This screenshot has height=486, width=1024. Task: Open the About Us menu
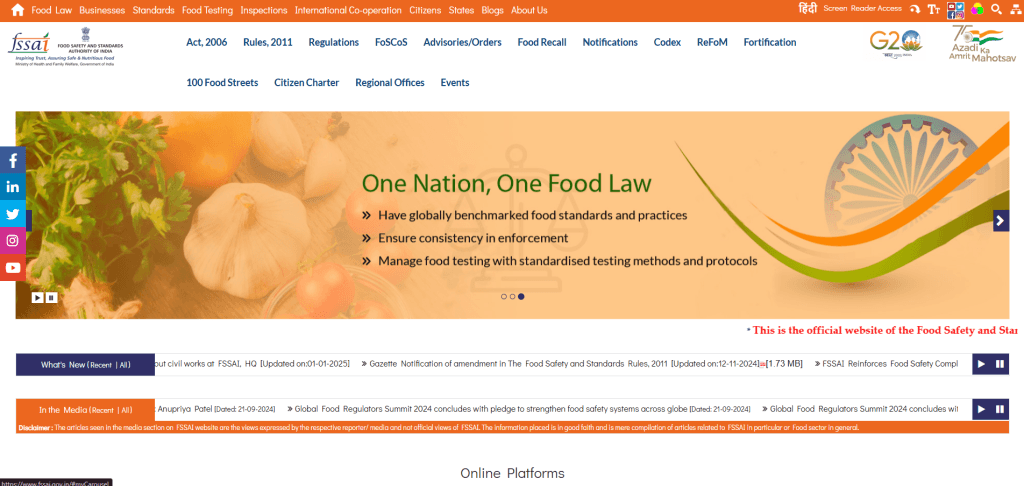tap(529, 10)
